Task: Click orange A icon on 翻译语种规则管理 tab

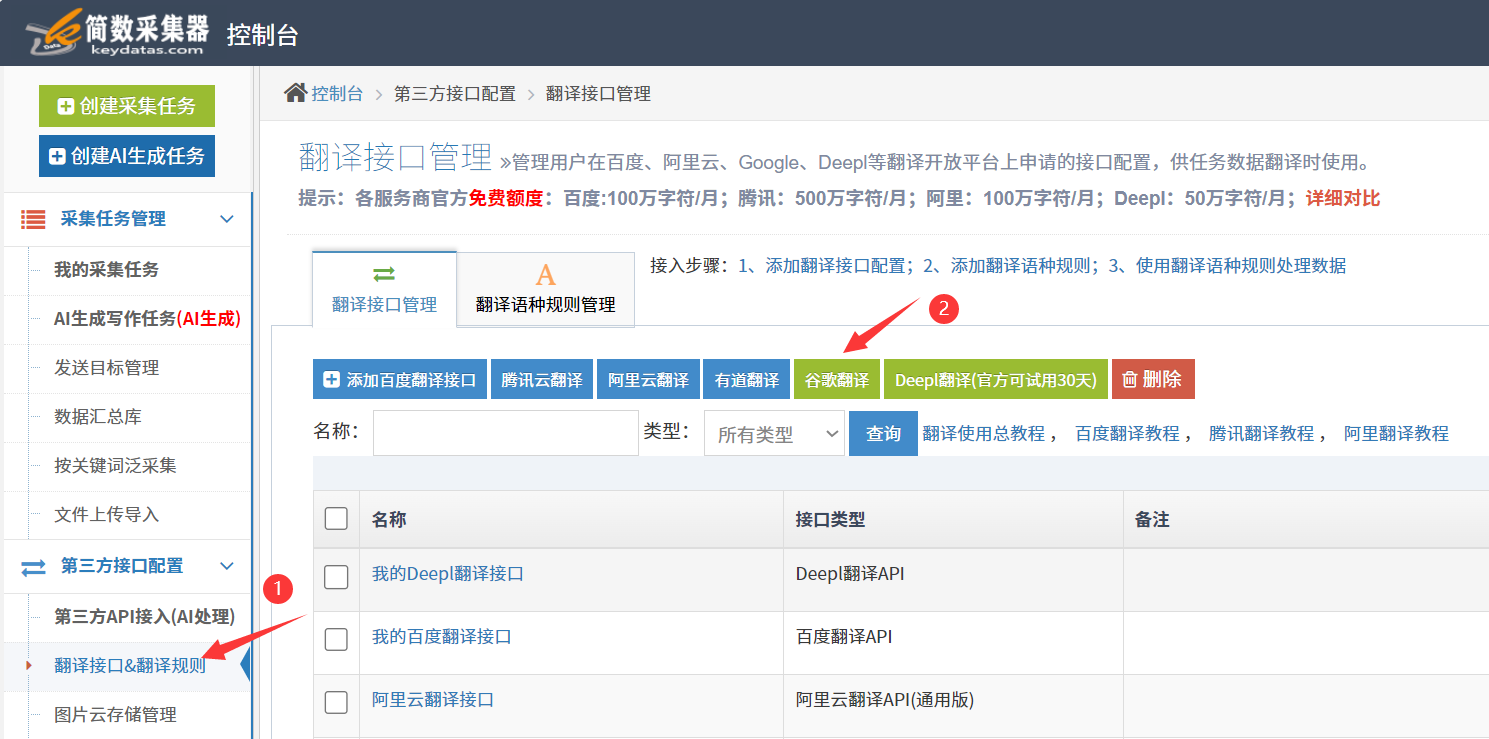Action: 545,275
